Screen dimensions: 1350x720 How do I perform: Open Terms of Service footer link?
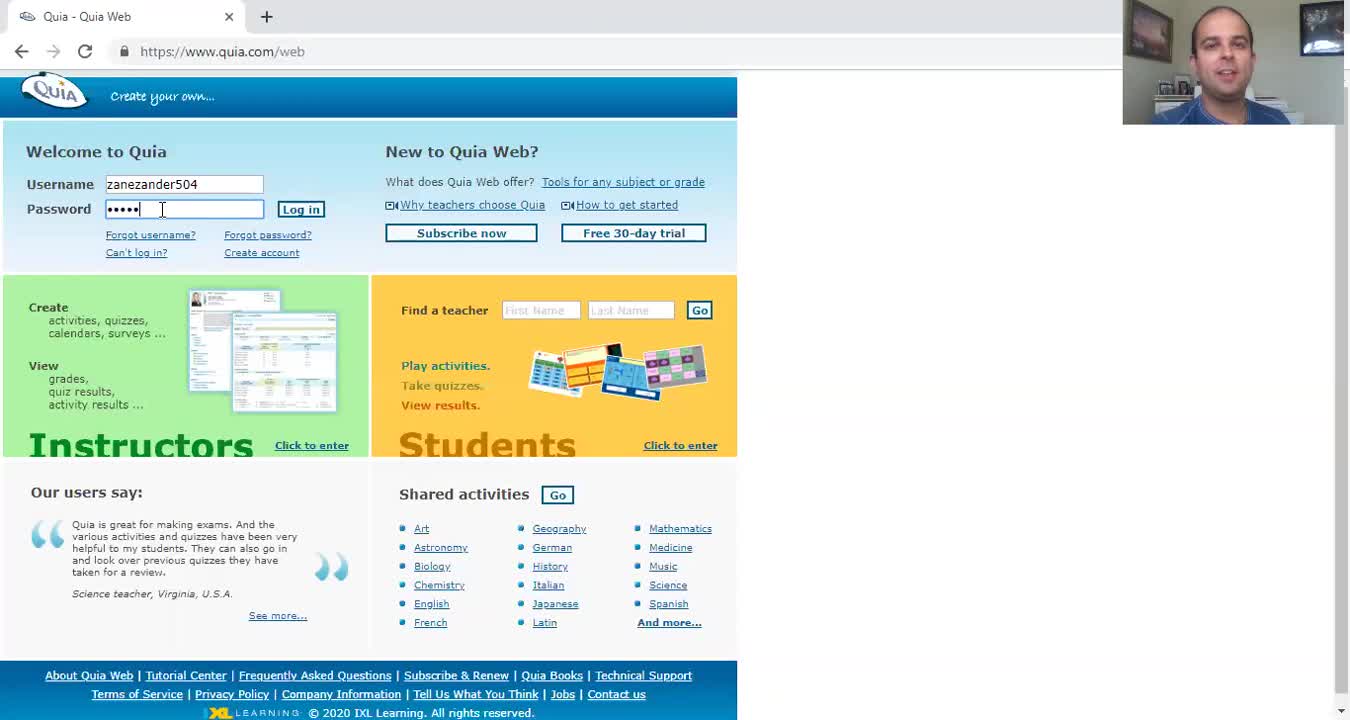pyautogui.click(x=137, y=695)
